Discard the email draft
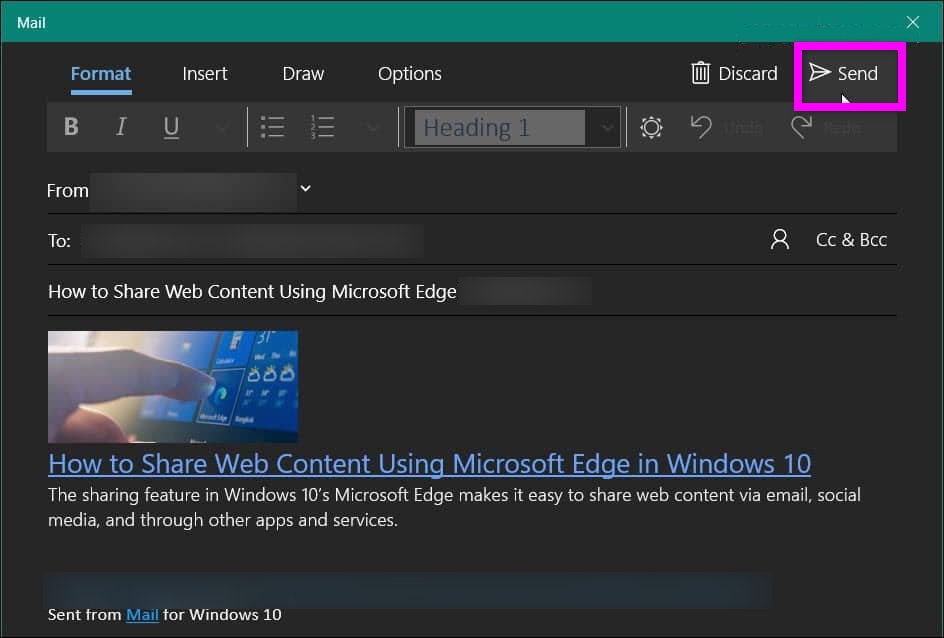 (x=734, y=73)
